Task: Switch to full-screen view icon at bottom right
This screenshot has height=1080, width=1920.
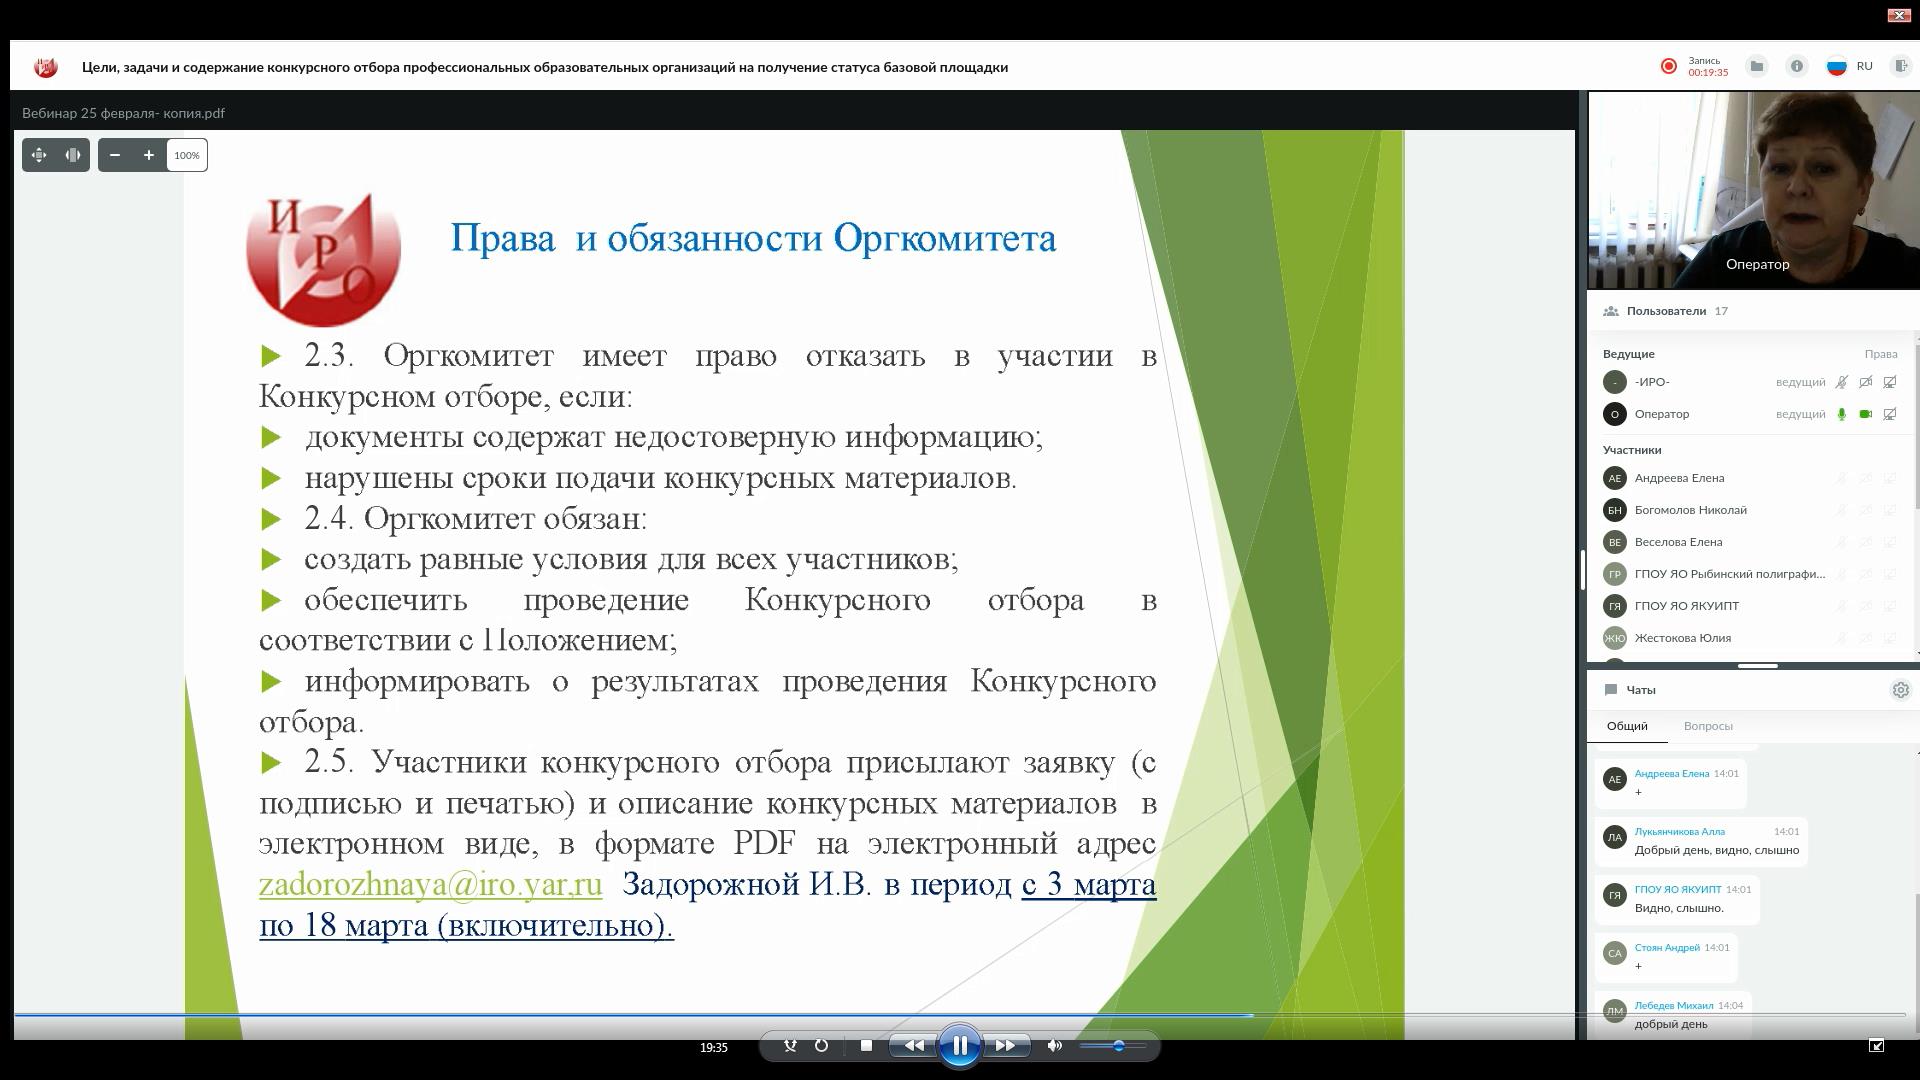Action: (1876, 1046)
